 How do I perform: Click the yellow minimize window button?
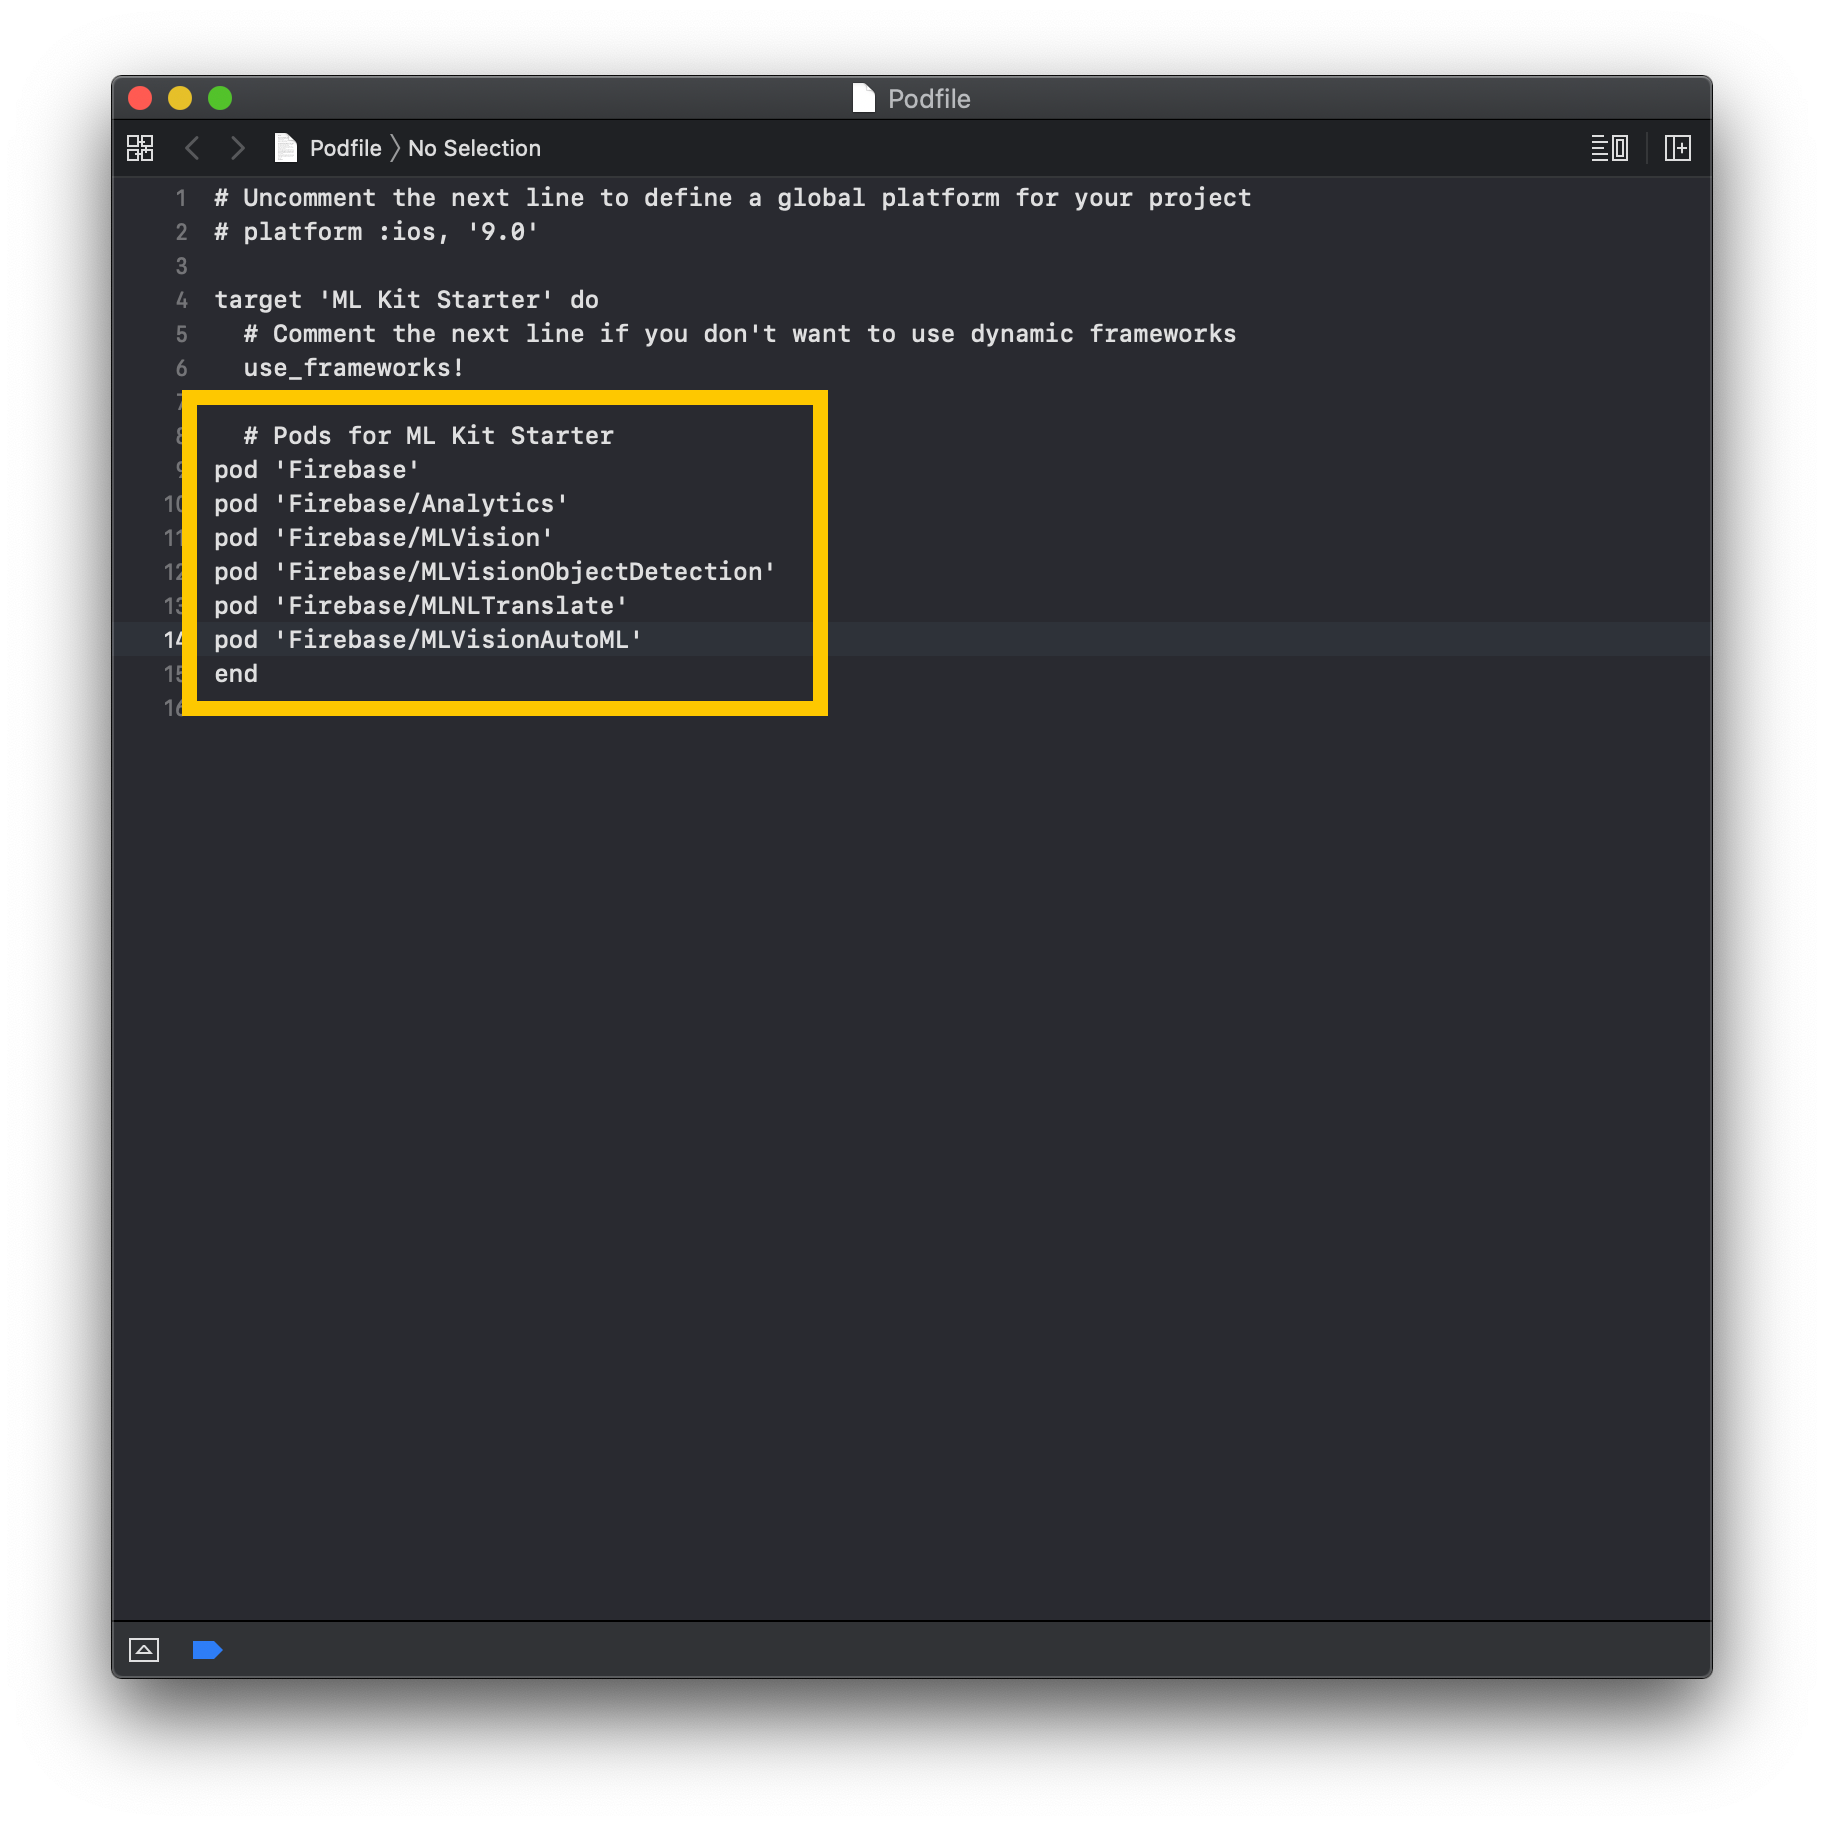point(180,98)
